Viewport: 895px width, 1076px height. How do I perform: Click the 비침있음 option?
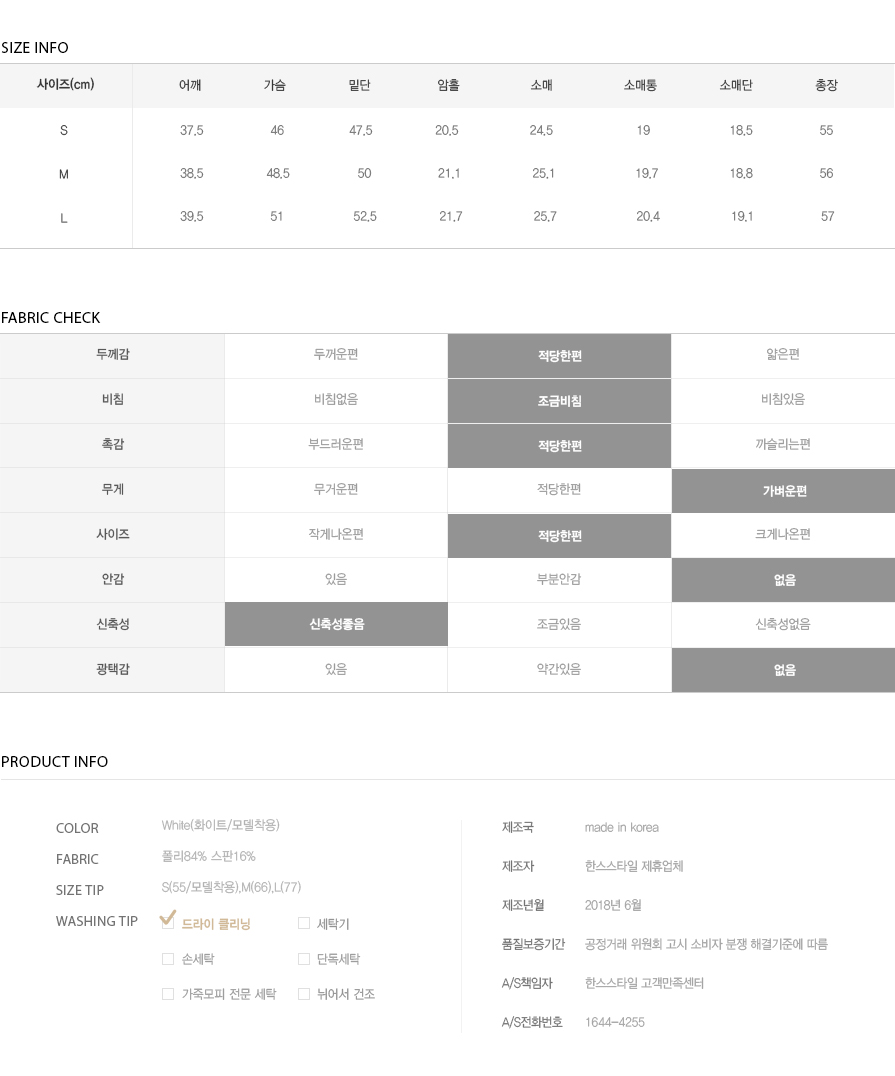783,399
